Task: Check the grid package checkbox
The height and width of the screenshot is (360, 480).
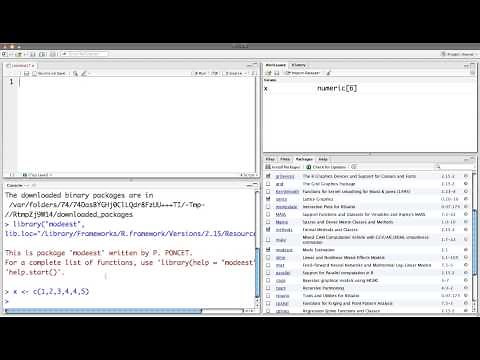Action: coord(268,183)
